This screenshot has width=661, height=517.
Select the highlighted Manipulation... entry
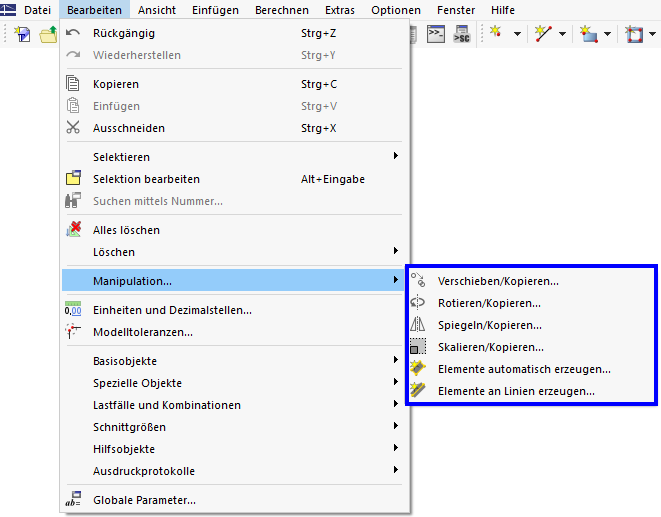coord(233,281)
